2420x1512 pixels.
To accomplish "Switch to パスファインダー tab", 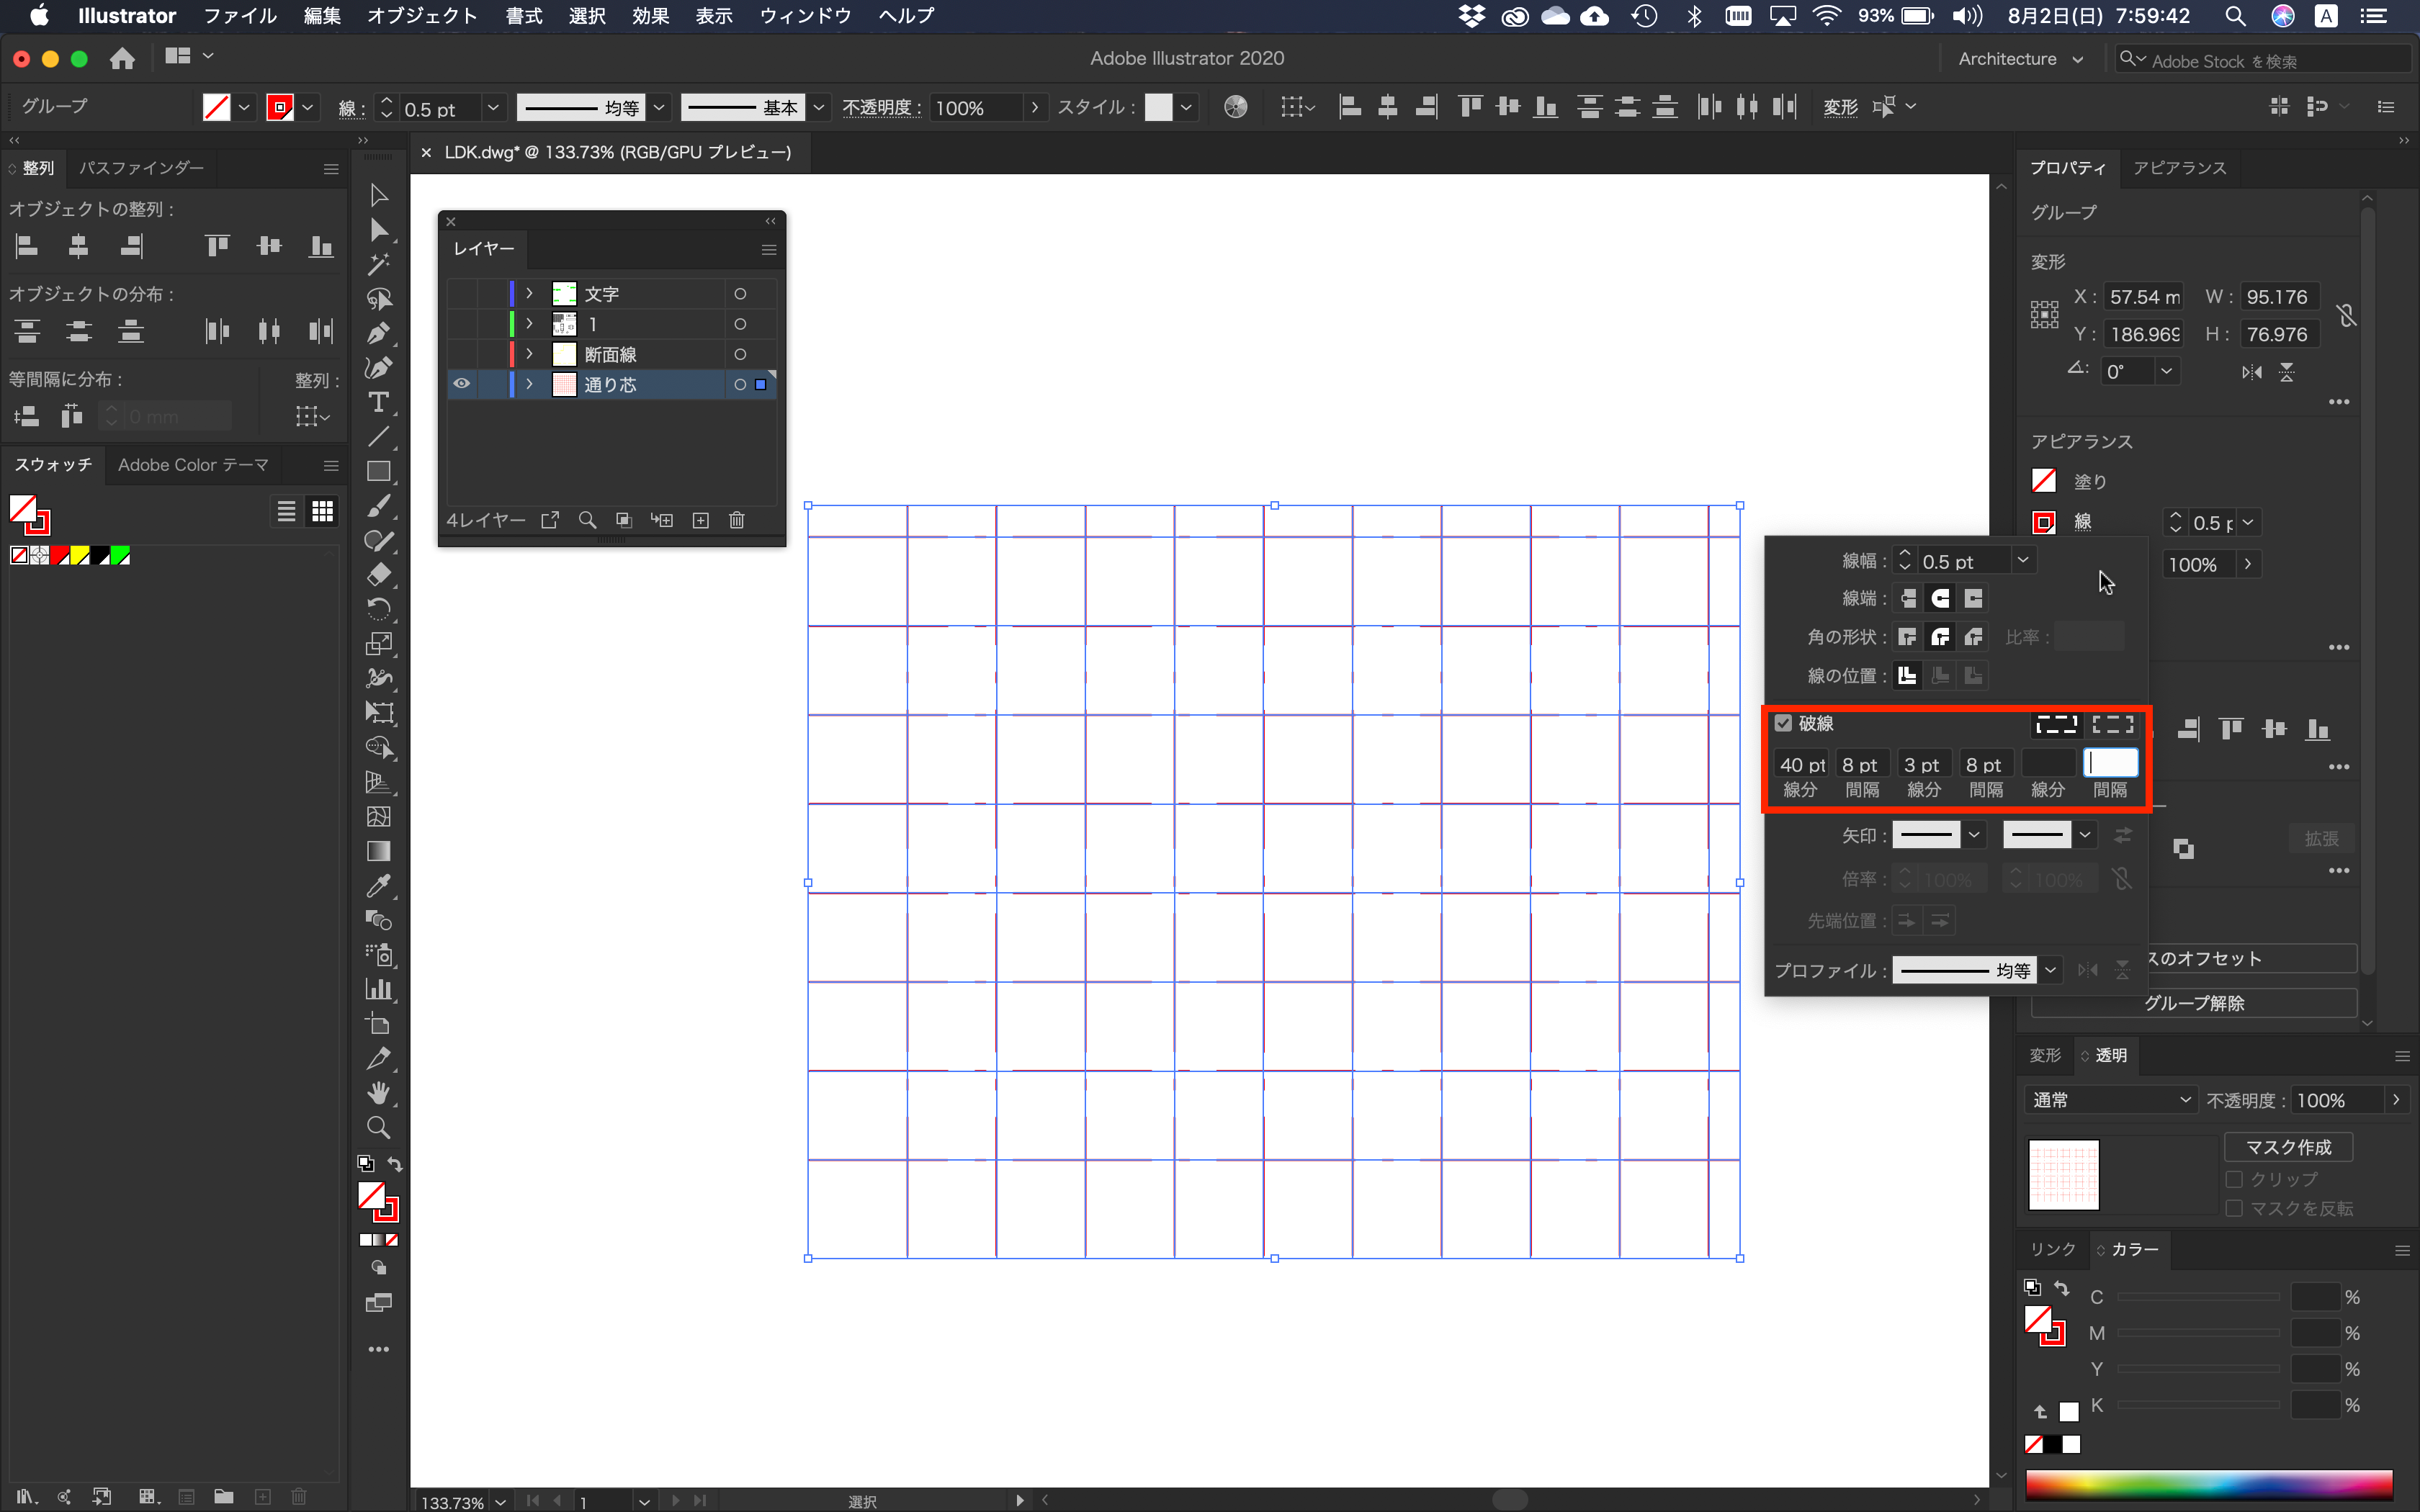I will point(142,168).
